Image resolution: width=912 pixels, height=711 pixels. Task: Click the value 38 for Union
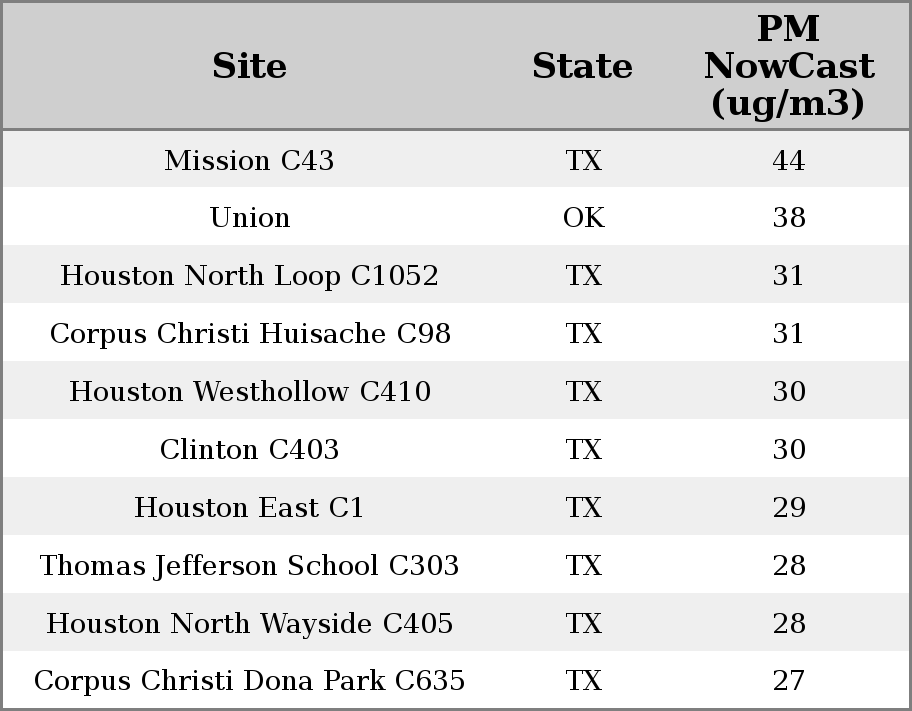tap(788, 218)
